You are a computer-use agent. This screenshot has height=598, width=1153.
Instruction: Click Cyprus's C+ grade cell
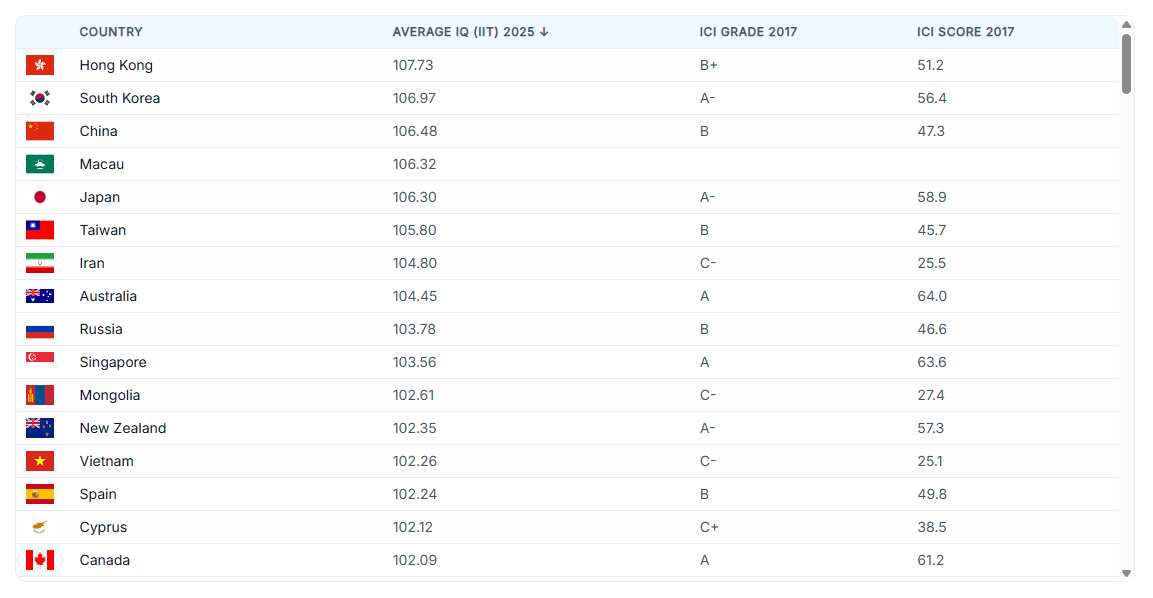(x=709, y=527)
